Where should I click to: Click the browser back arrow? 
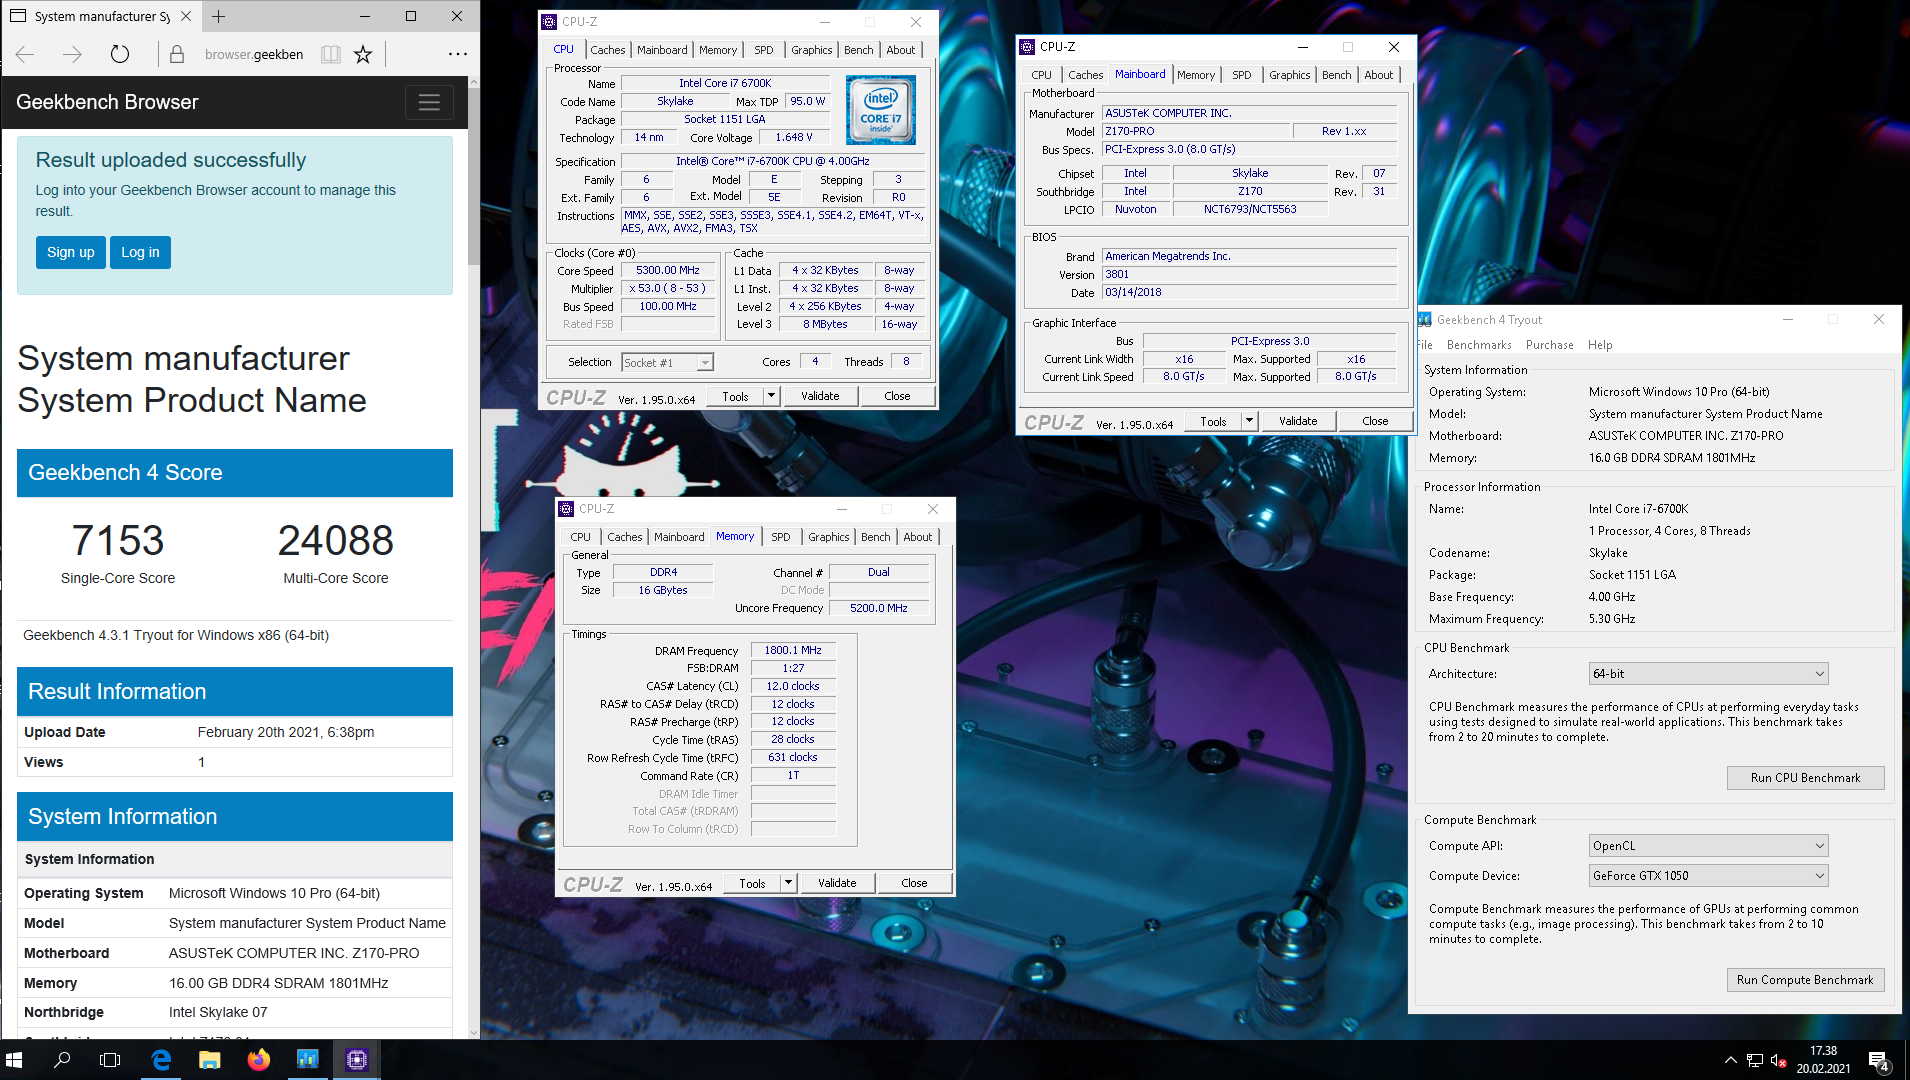26,54
